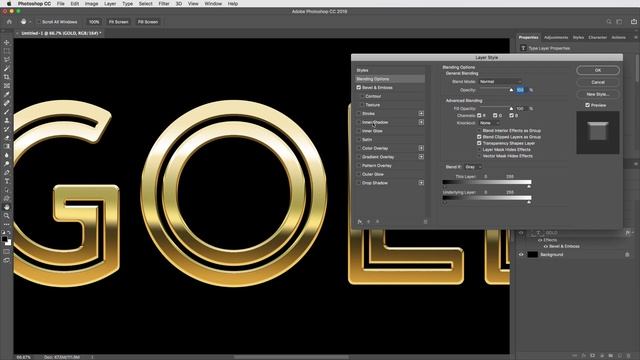Screen dimensions: 640x360
Task: Enable the Satin effect checkbox
Action: (x=359, y=140)
